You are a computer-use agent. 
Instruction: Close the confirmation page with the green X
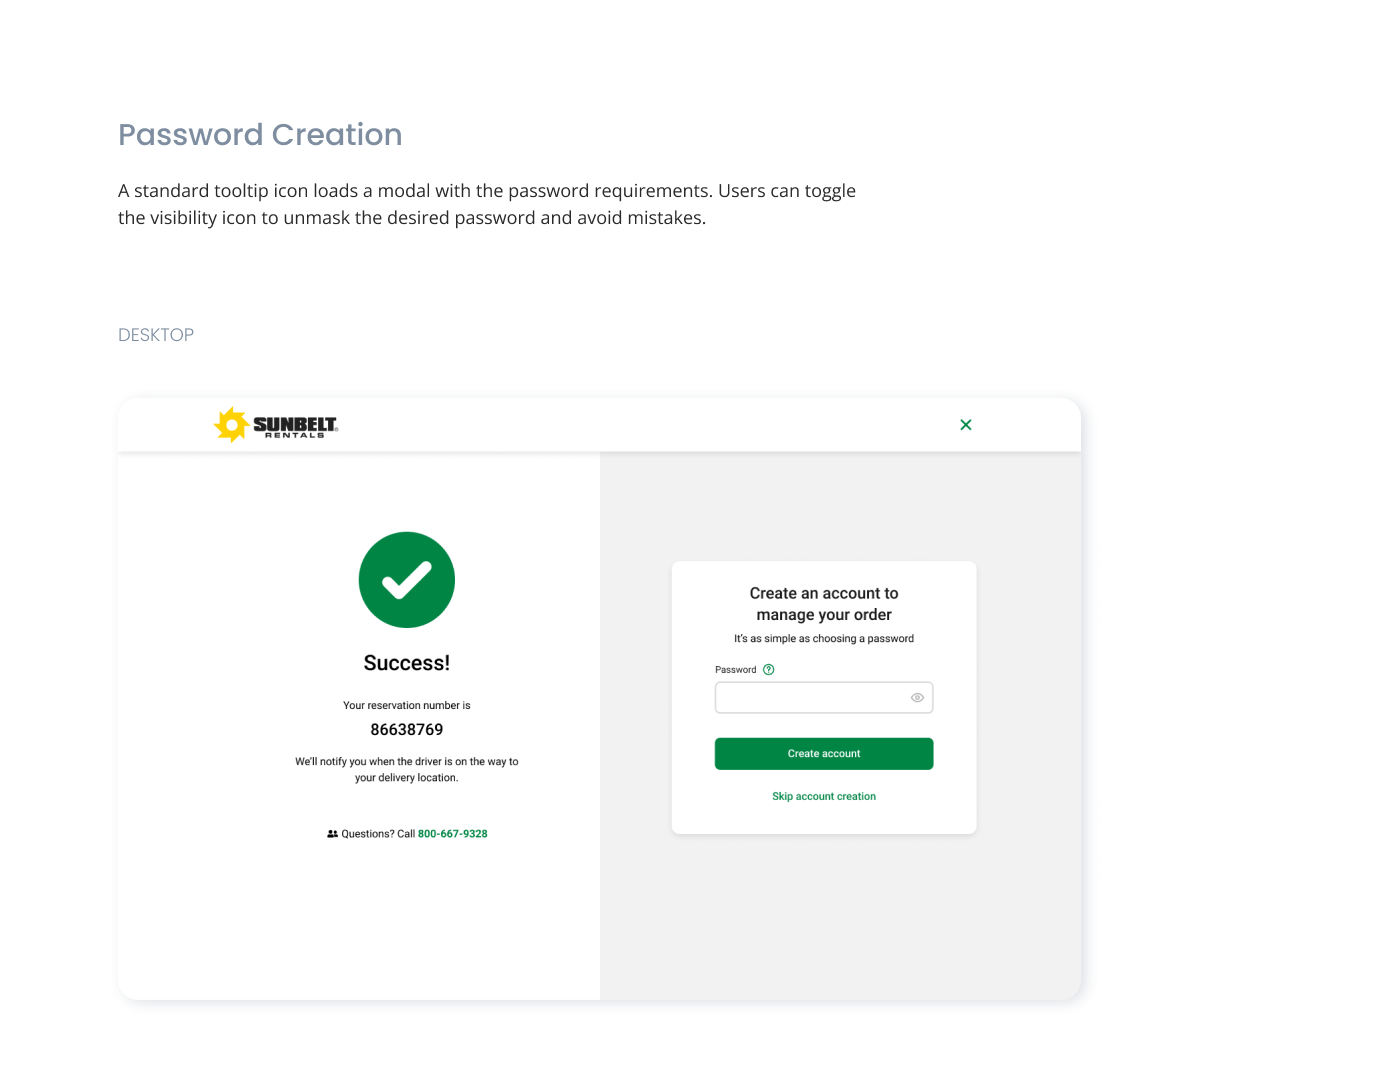pos(966,425)
